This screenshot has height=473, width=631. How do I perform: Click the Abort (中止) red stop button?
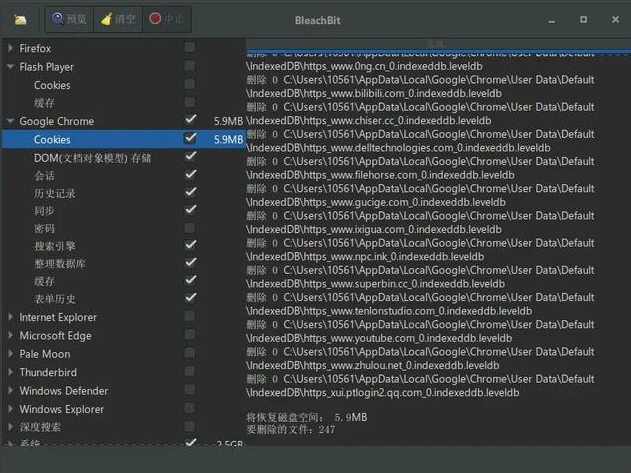point(167,19)
